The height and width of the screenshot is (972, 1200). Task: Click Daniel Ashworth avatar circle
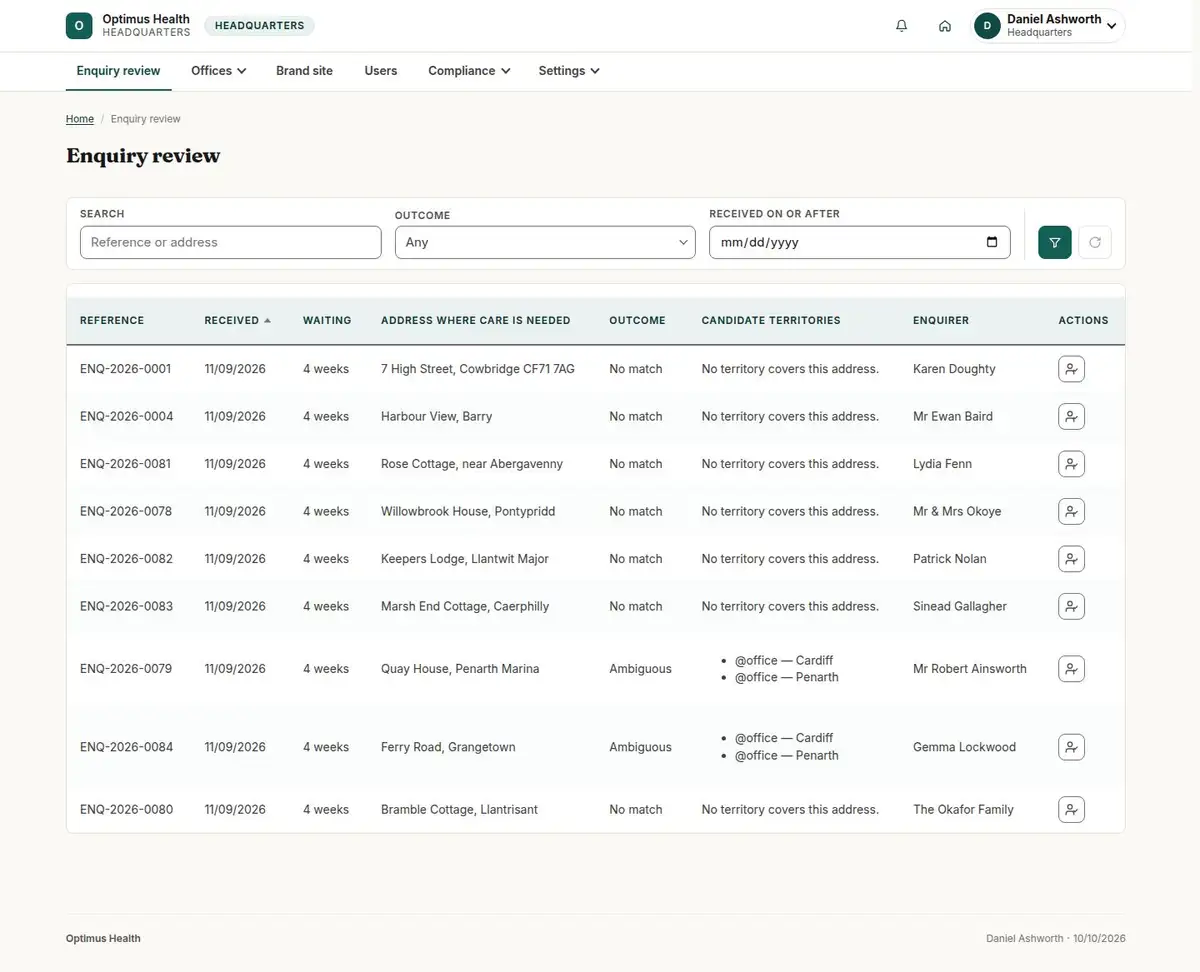(987, 26)
